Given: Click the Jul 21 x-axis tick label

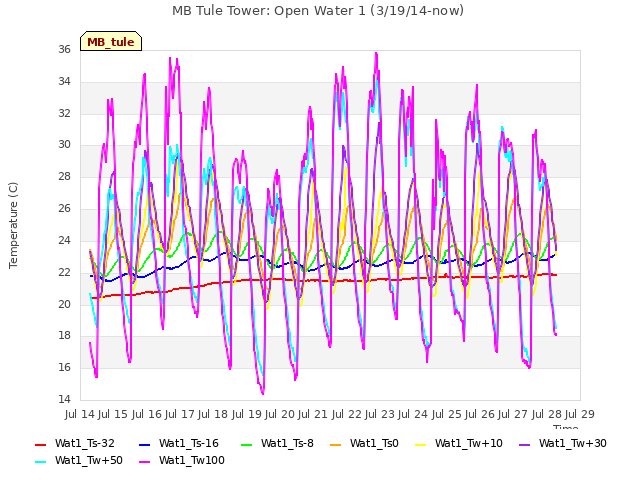Looking at the screenshot, I should pos(313,414).
